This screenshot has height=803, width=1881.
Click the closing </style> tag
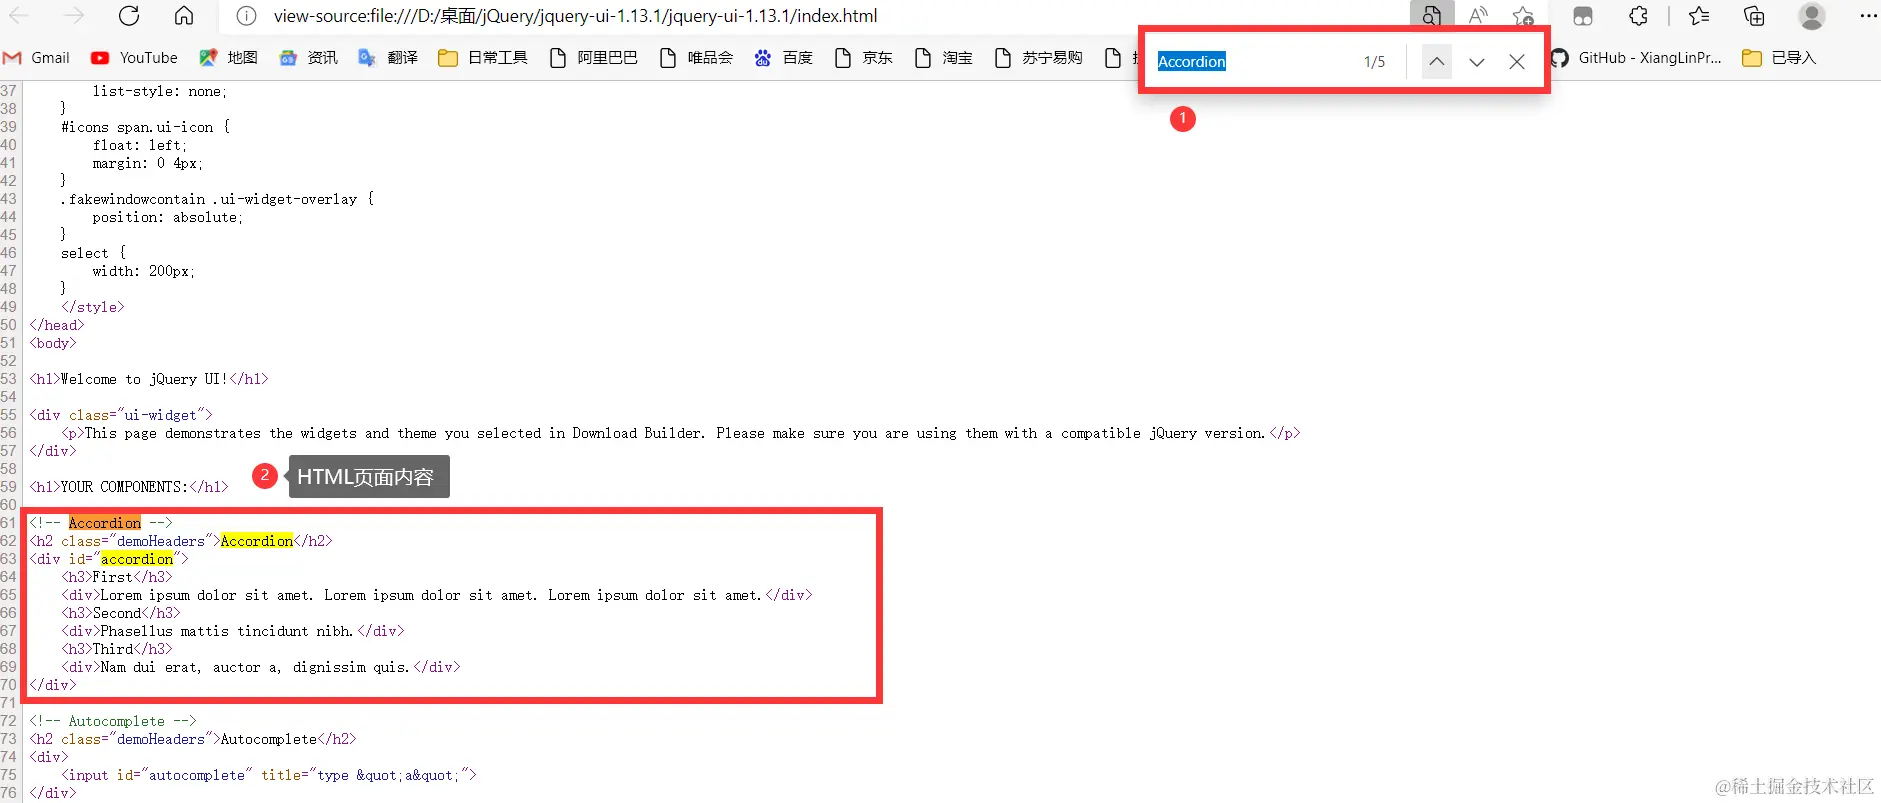point(93,307)
